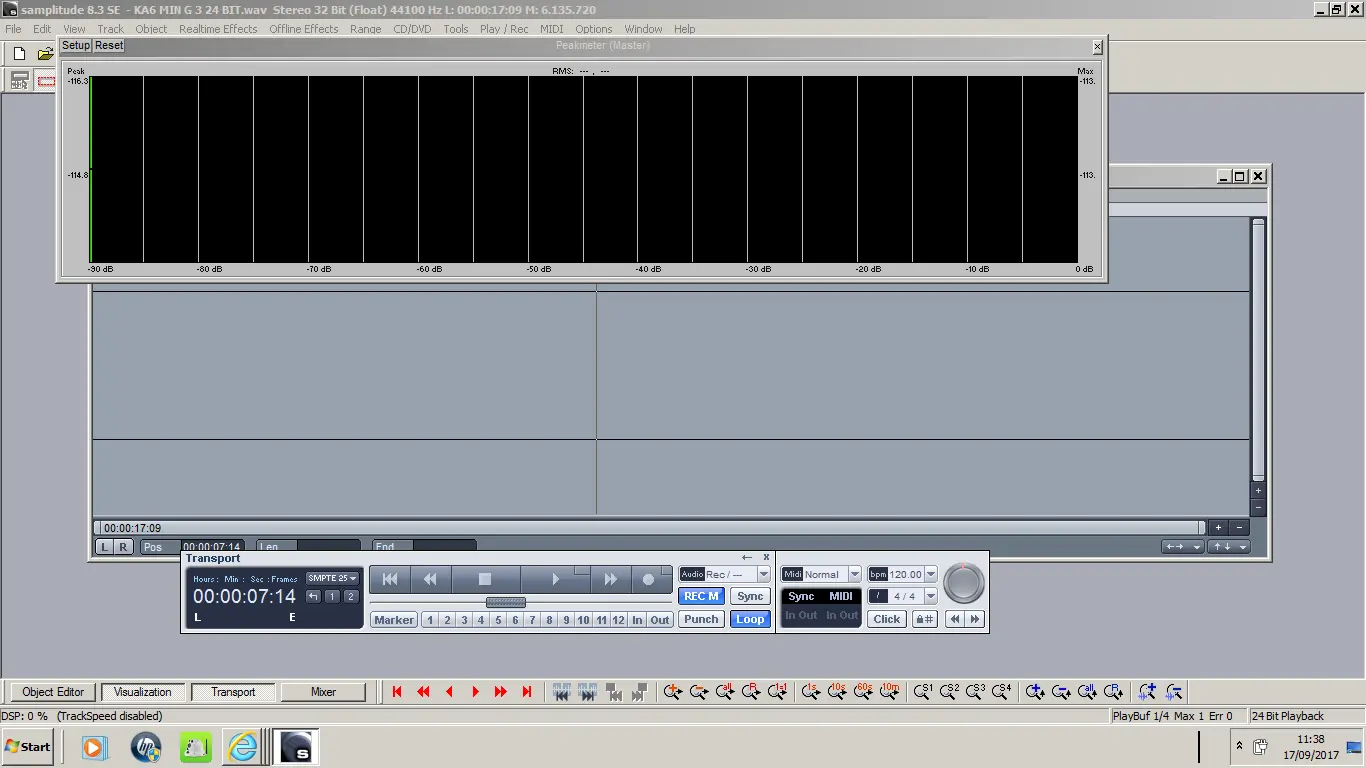Click the Transport position slider handle
This screenshot has width=1366, height=768.
pos(505,602)
